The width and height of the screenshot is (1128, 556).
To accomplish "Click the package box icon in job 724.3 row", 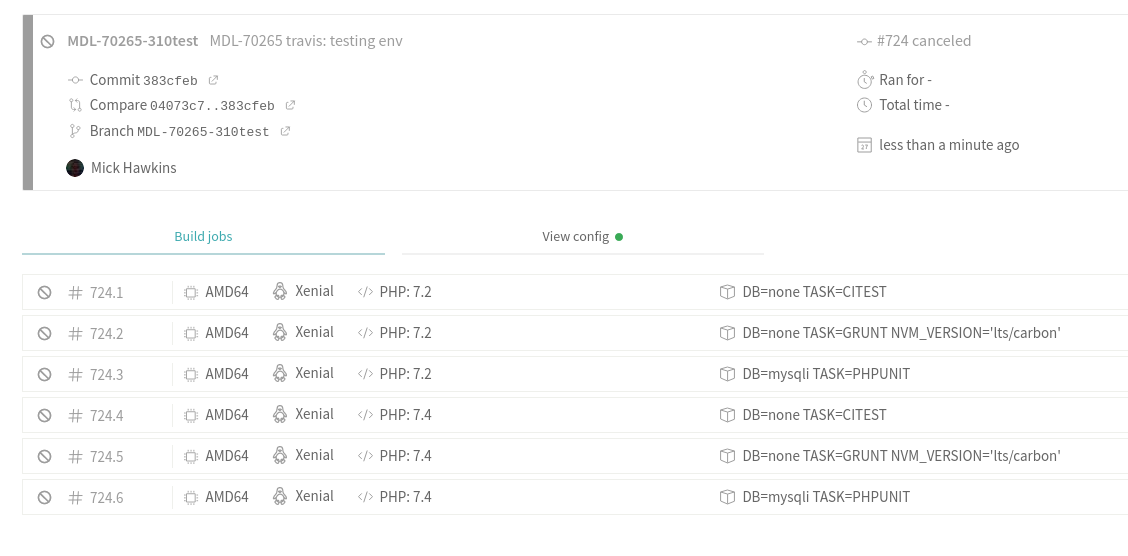I will [x=727, y=374].
